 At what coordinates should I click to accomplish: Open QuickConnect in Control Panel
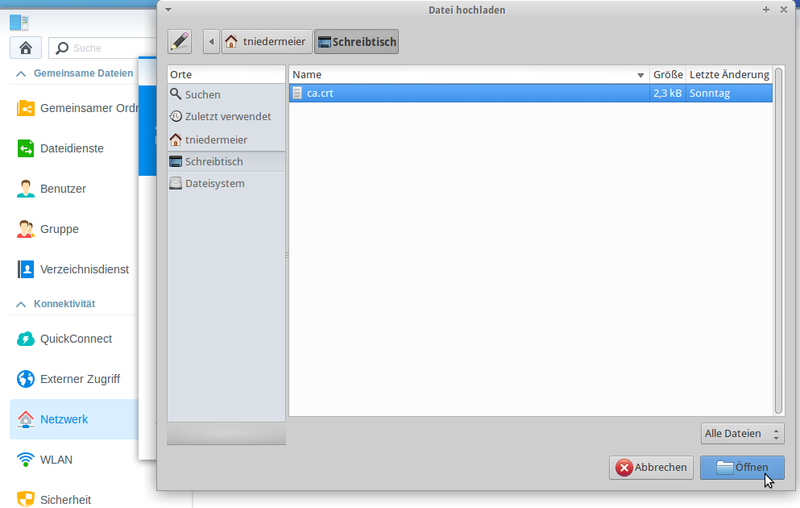[x=74, y=339]
